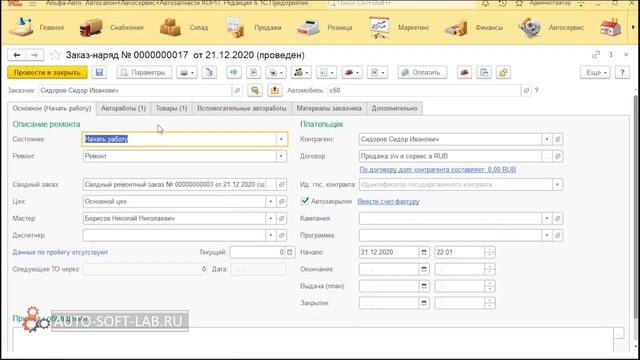Open the Сводный заказ record link icon
The height and width of the screenshot is (360, 640).
click(281, 184)
